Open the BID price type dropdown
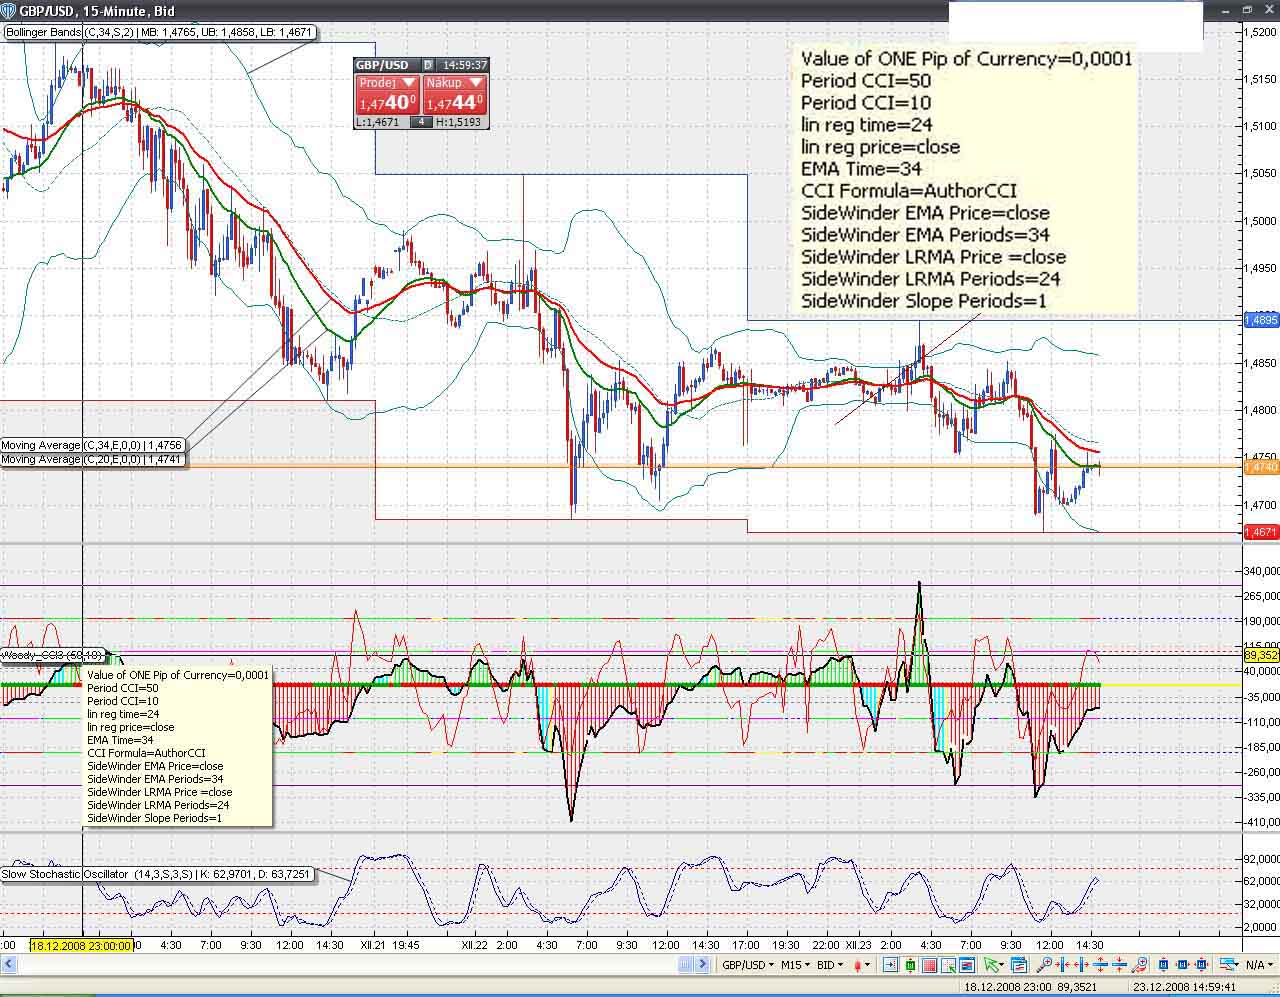 coord(832,965)
